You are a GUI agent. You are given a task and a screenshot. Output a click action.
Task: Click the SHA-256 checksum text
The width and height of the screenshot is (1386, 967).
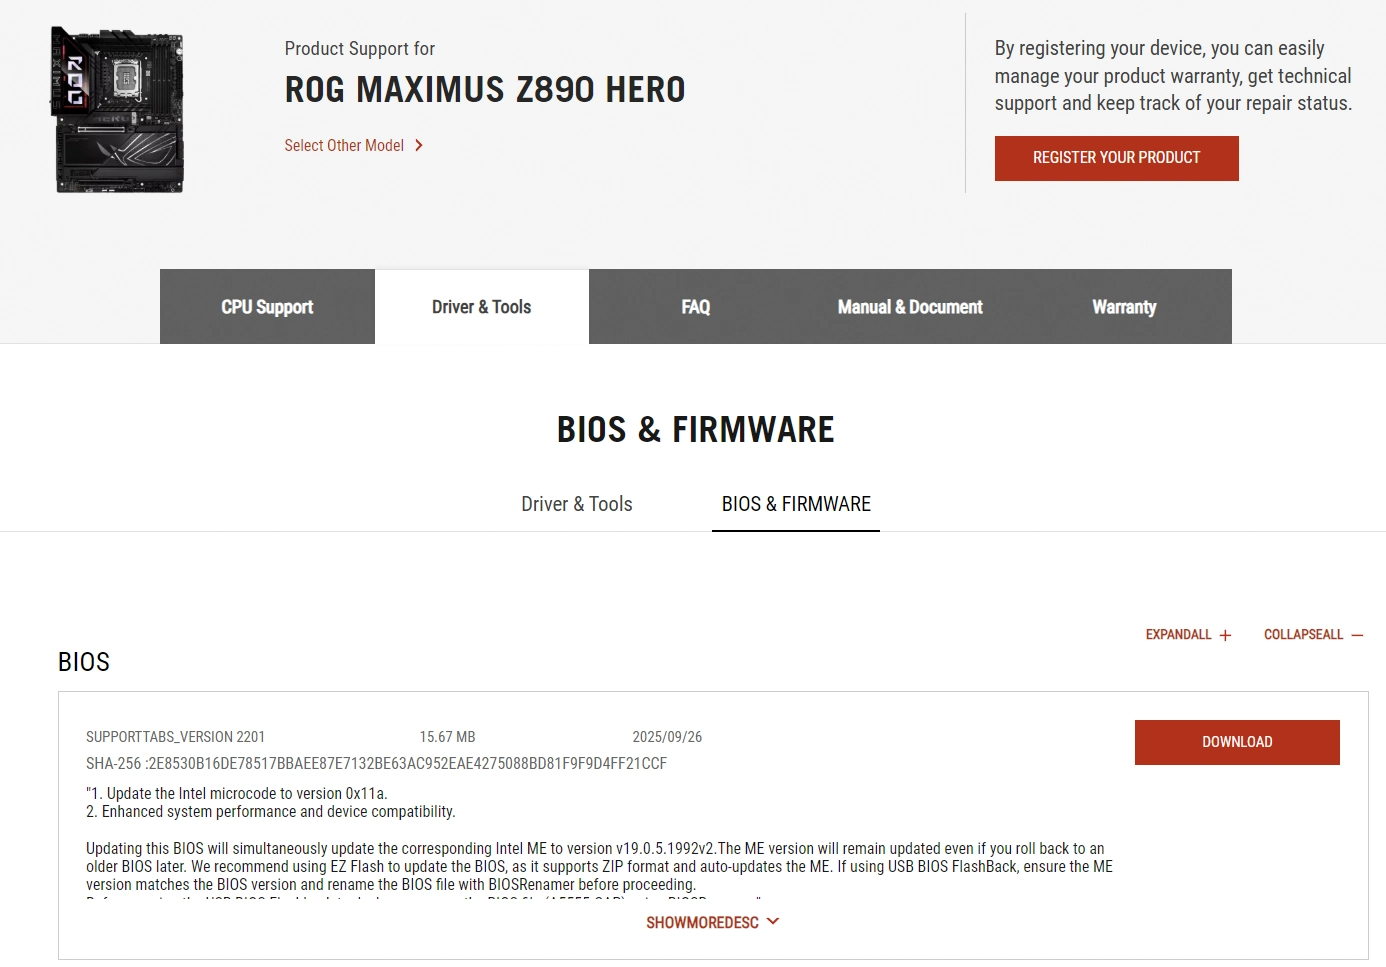[375, 763]
